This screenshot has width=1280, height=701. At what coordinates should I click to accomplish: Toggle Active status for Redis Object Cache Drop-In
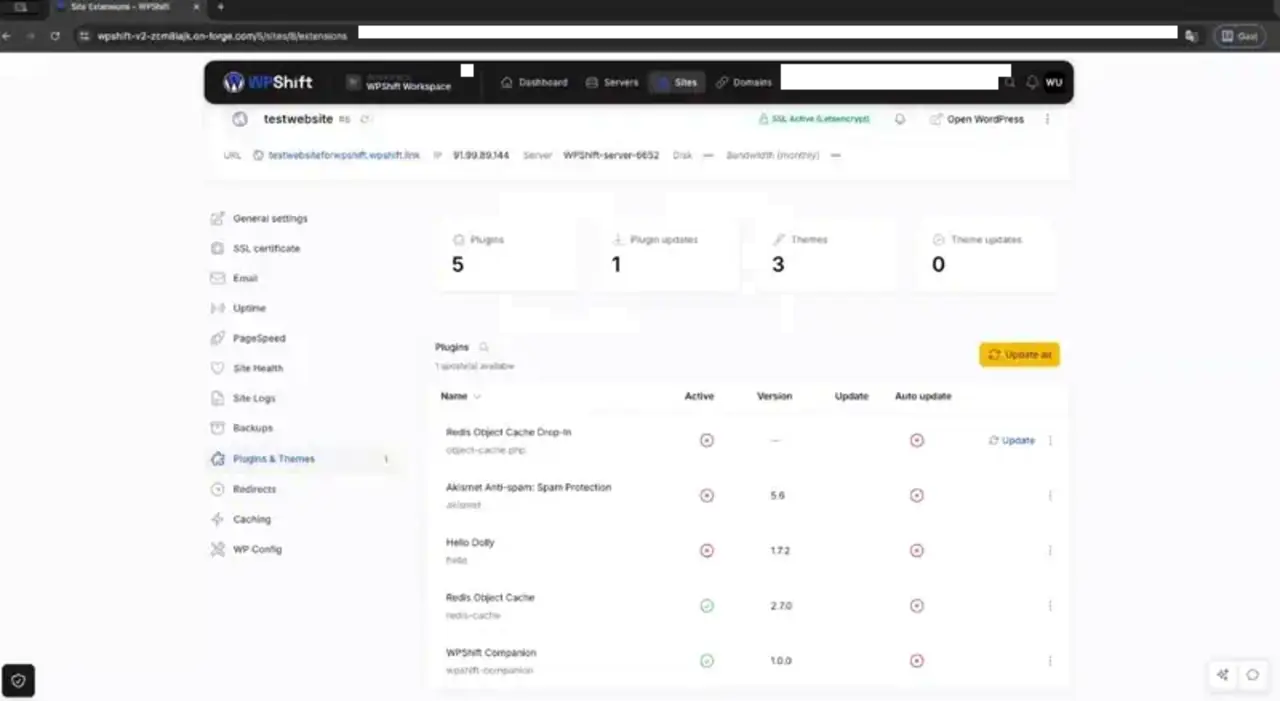(x=707, y=440)
